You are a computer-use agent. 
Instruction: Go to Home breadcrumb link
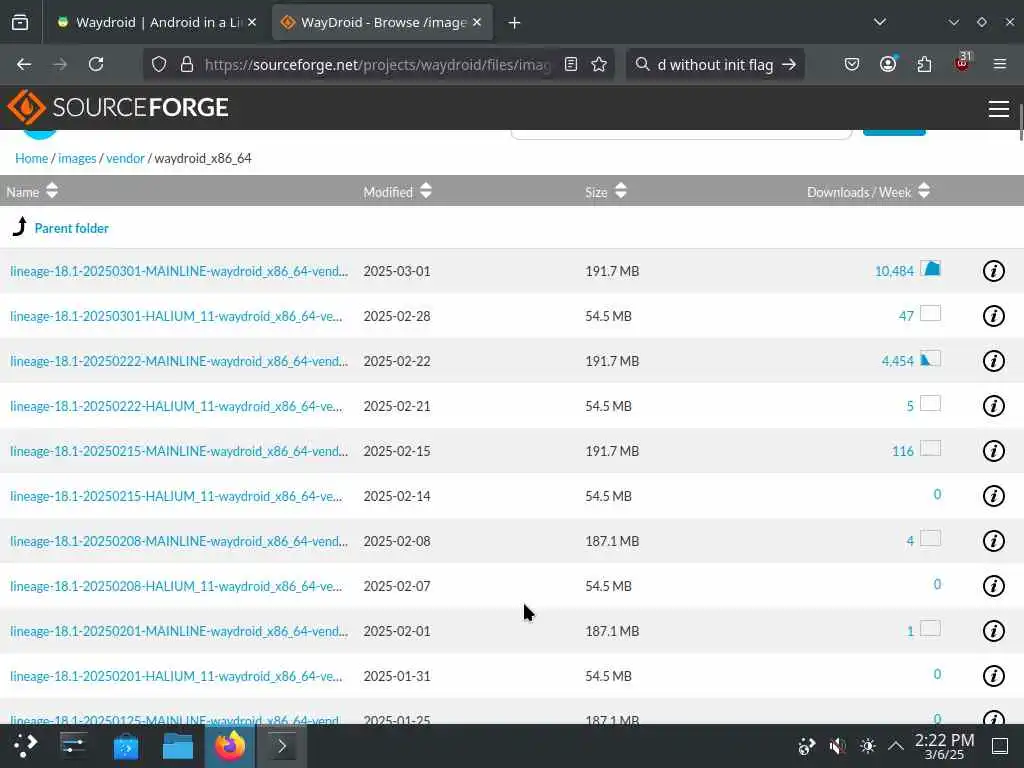(x=31, y=158)
